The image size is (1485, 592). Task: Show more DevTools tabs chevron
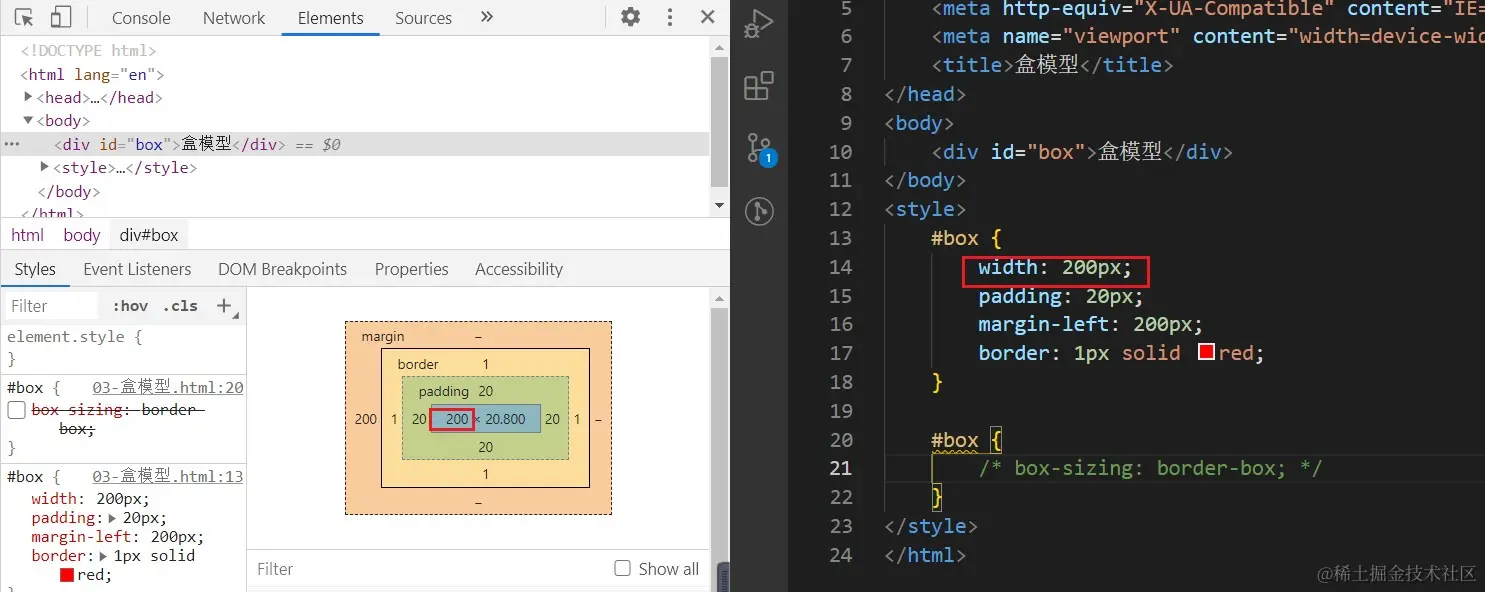pos(487,17)
